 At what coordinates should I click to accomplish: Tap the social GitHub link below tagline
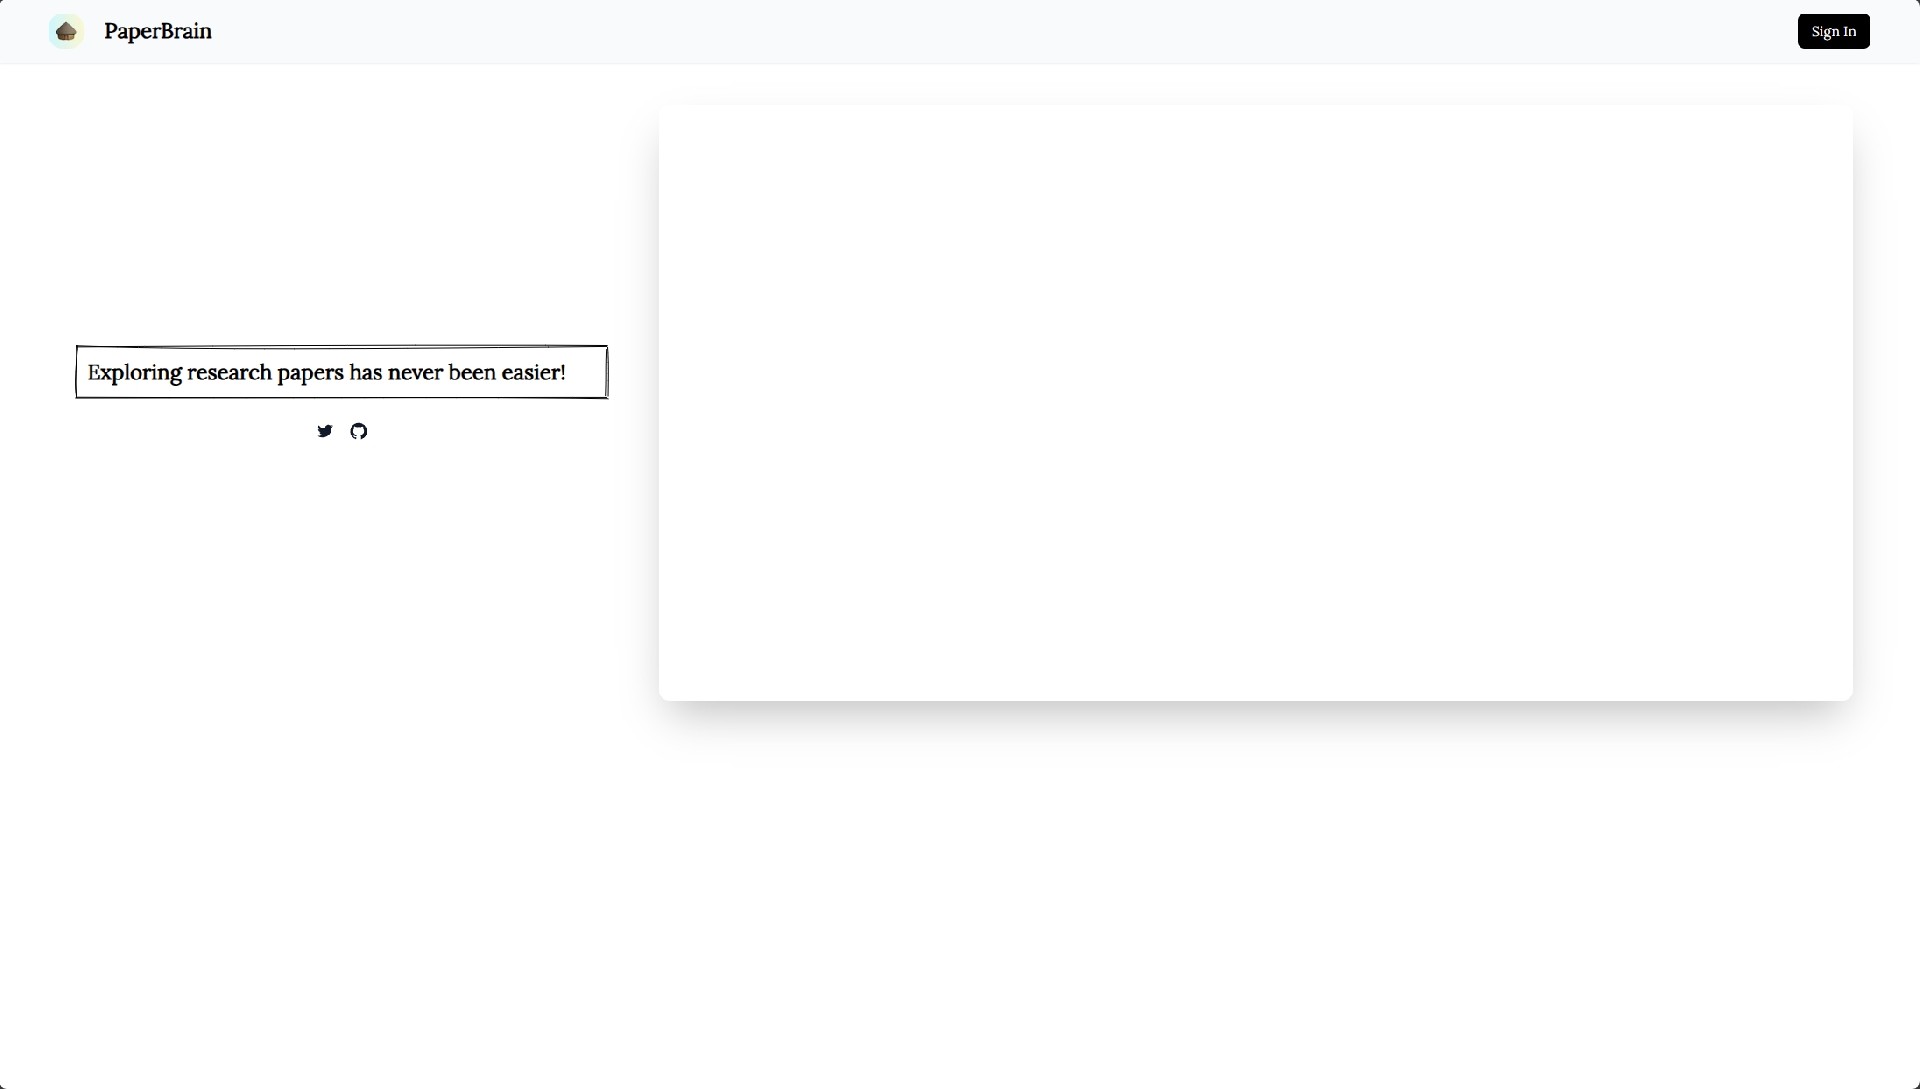pos(359,431)
